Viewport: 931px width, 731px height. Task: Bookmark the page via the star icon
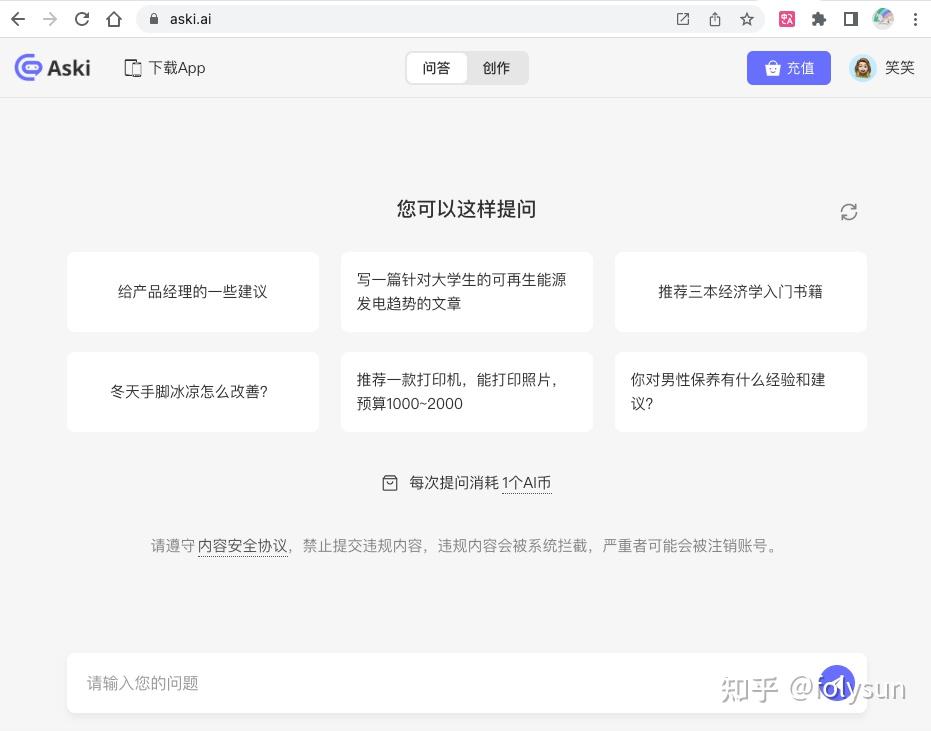point(746,18)
